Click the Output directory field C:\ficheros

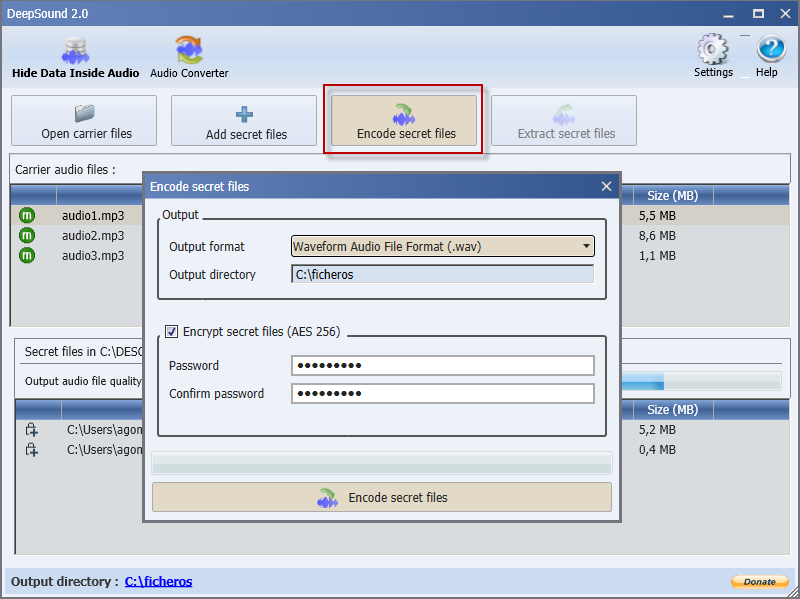click(443, 274)
